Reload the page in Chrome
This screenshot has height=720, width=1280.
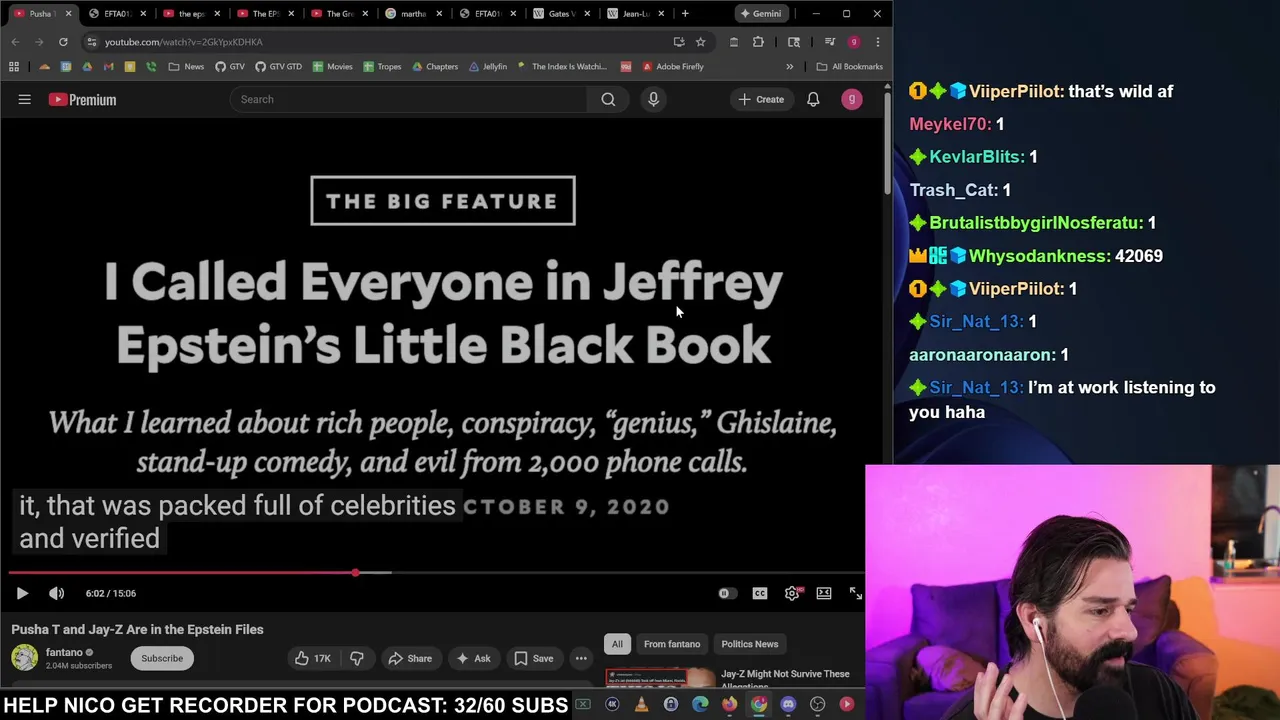[63, 42]
